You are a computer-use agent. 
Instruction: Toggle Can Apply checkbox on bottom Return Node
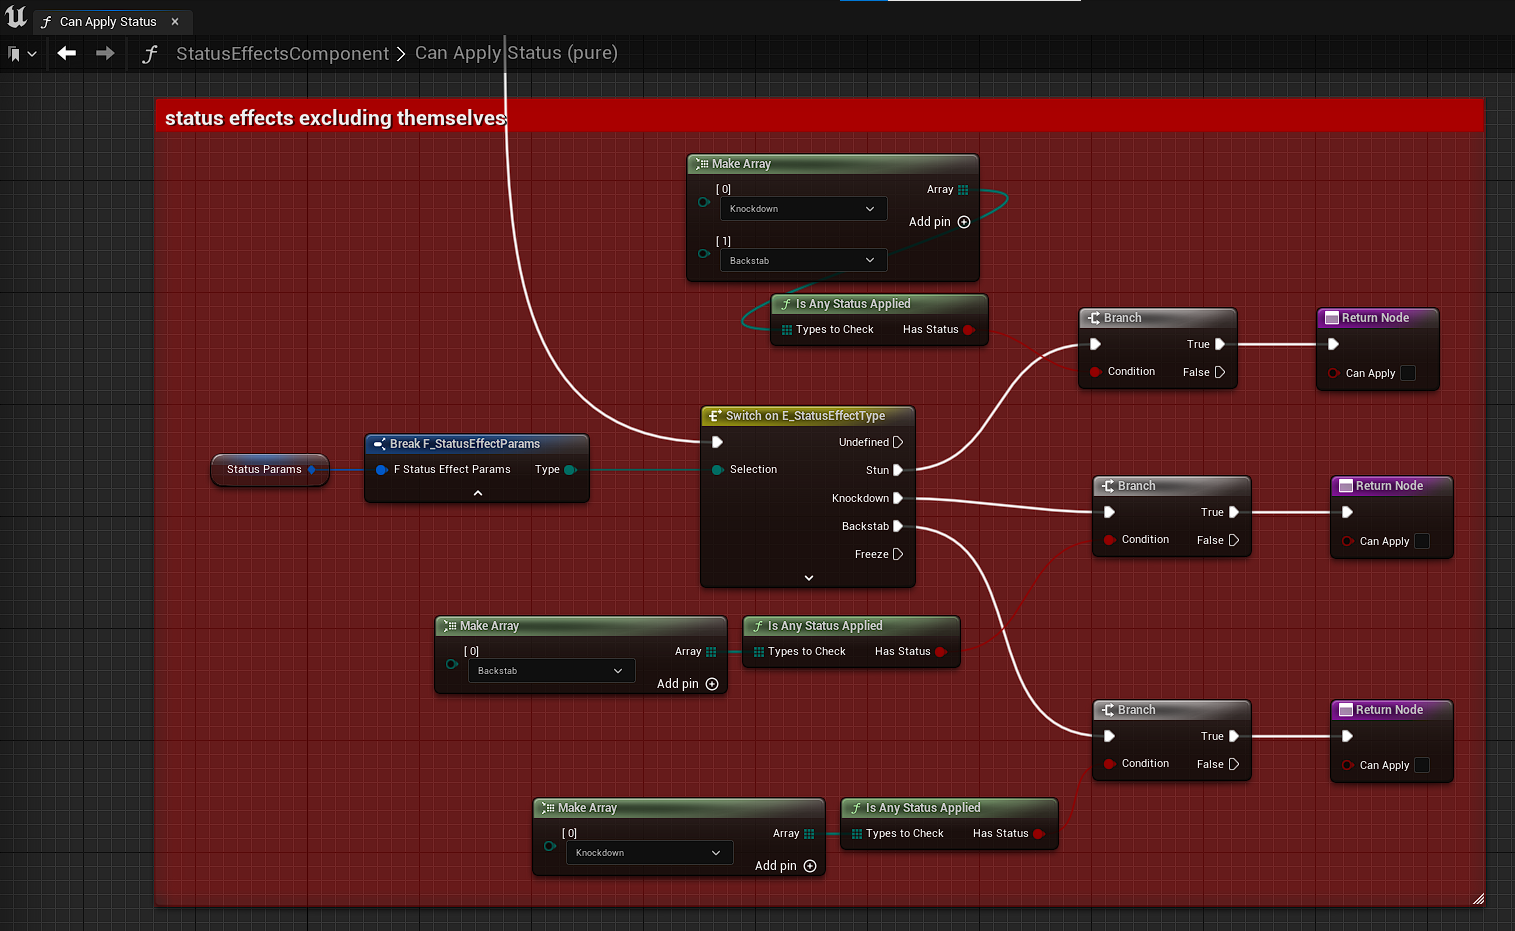tap(1422, 765)
